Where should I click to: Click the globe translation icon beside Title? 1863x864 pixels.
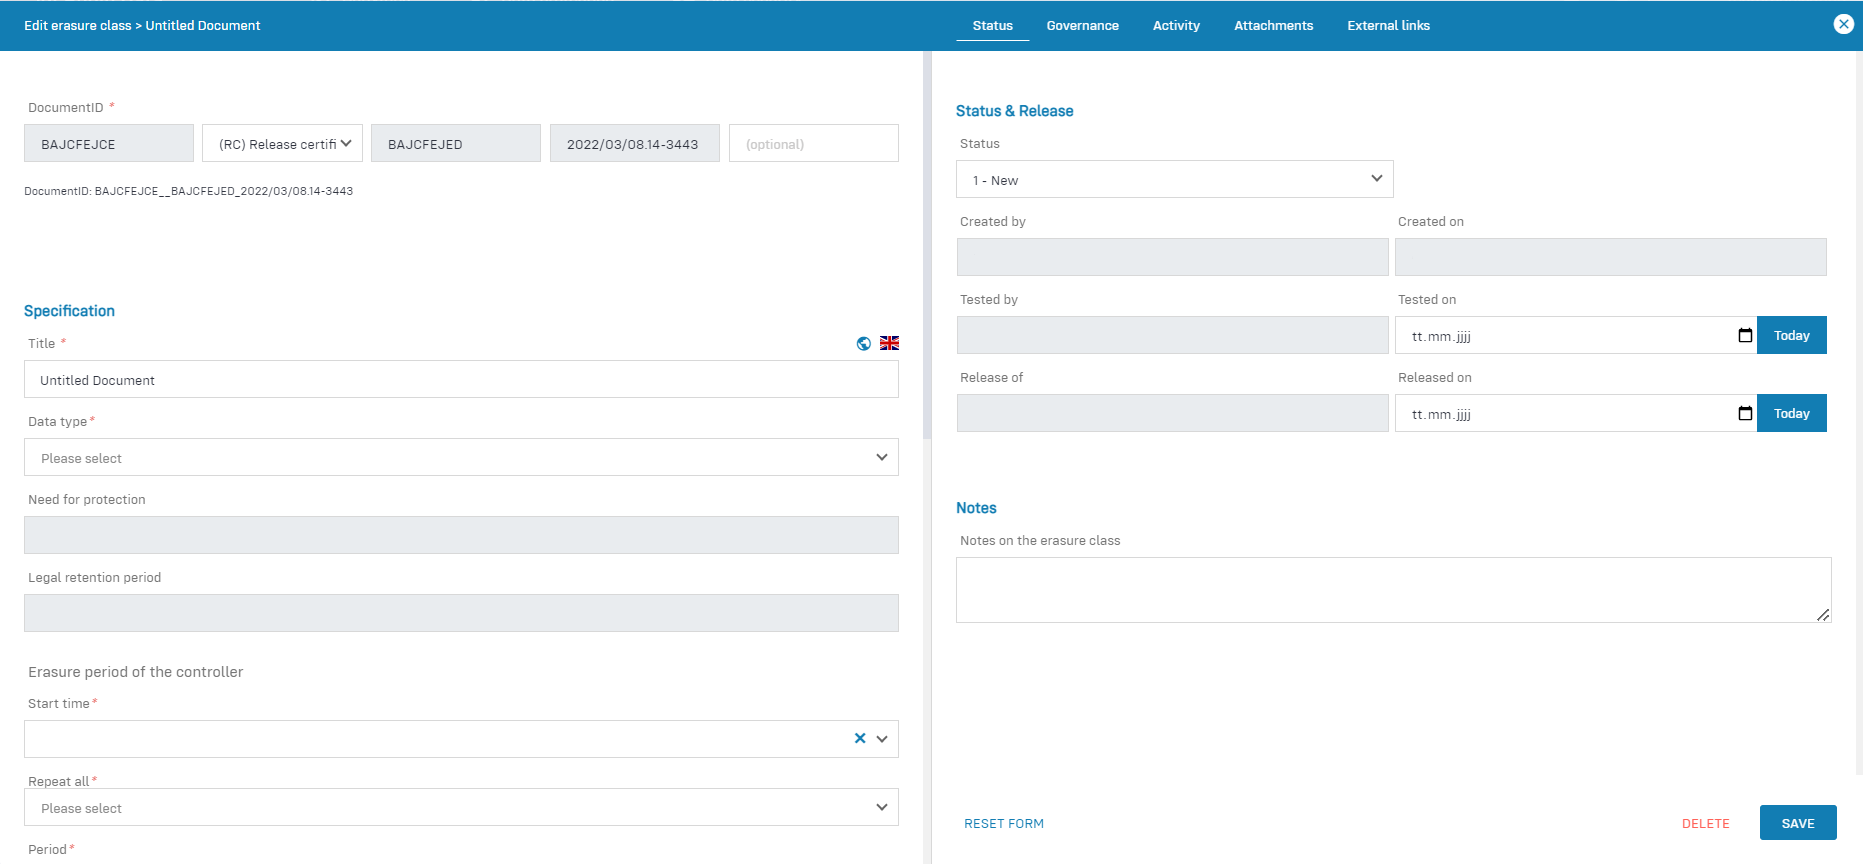864,344
